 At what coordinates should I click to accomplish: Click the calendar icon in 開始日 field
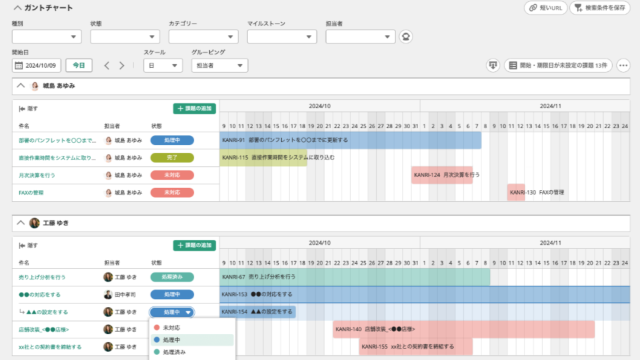click(x=19, y=65)
